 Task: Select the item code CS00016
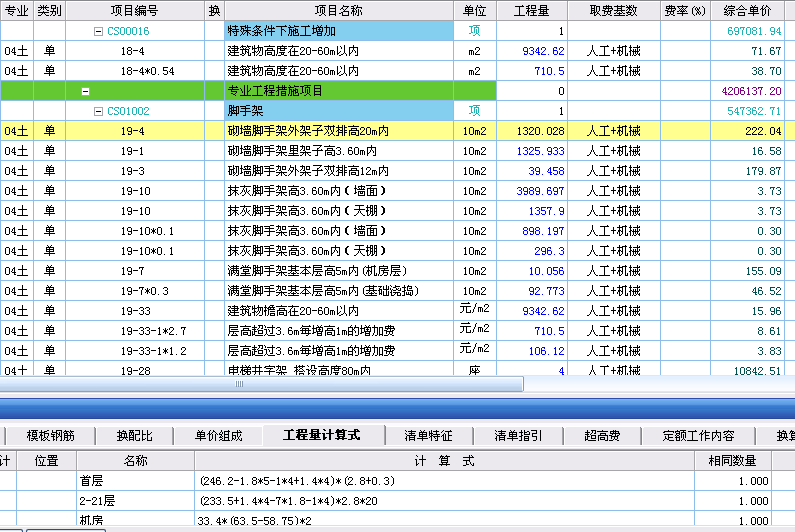(x=128, y=31)
